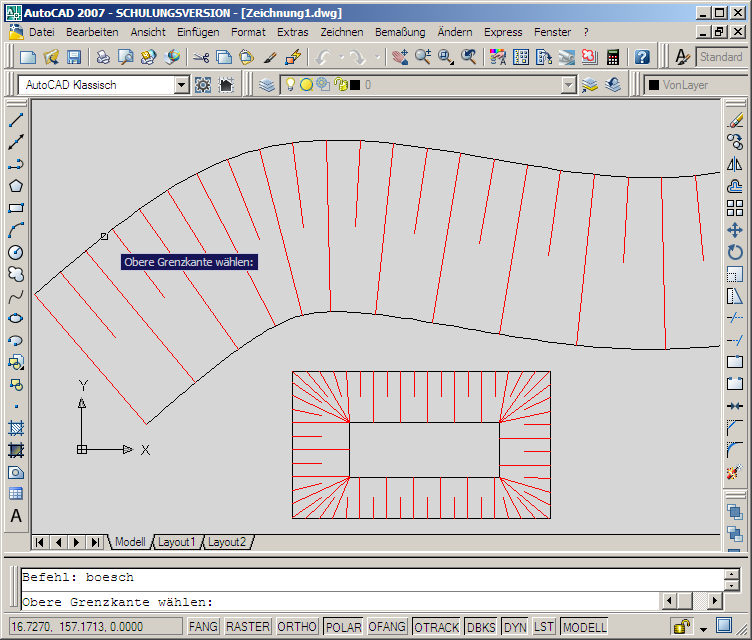Toggle ORTHO mode in status bar
This screenshot has height=640, width=752.
[298, 627]
